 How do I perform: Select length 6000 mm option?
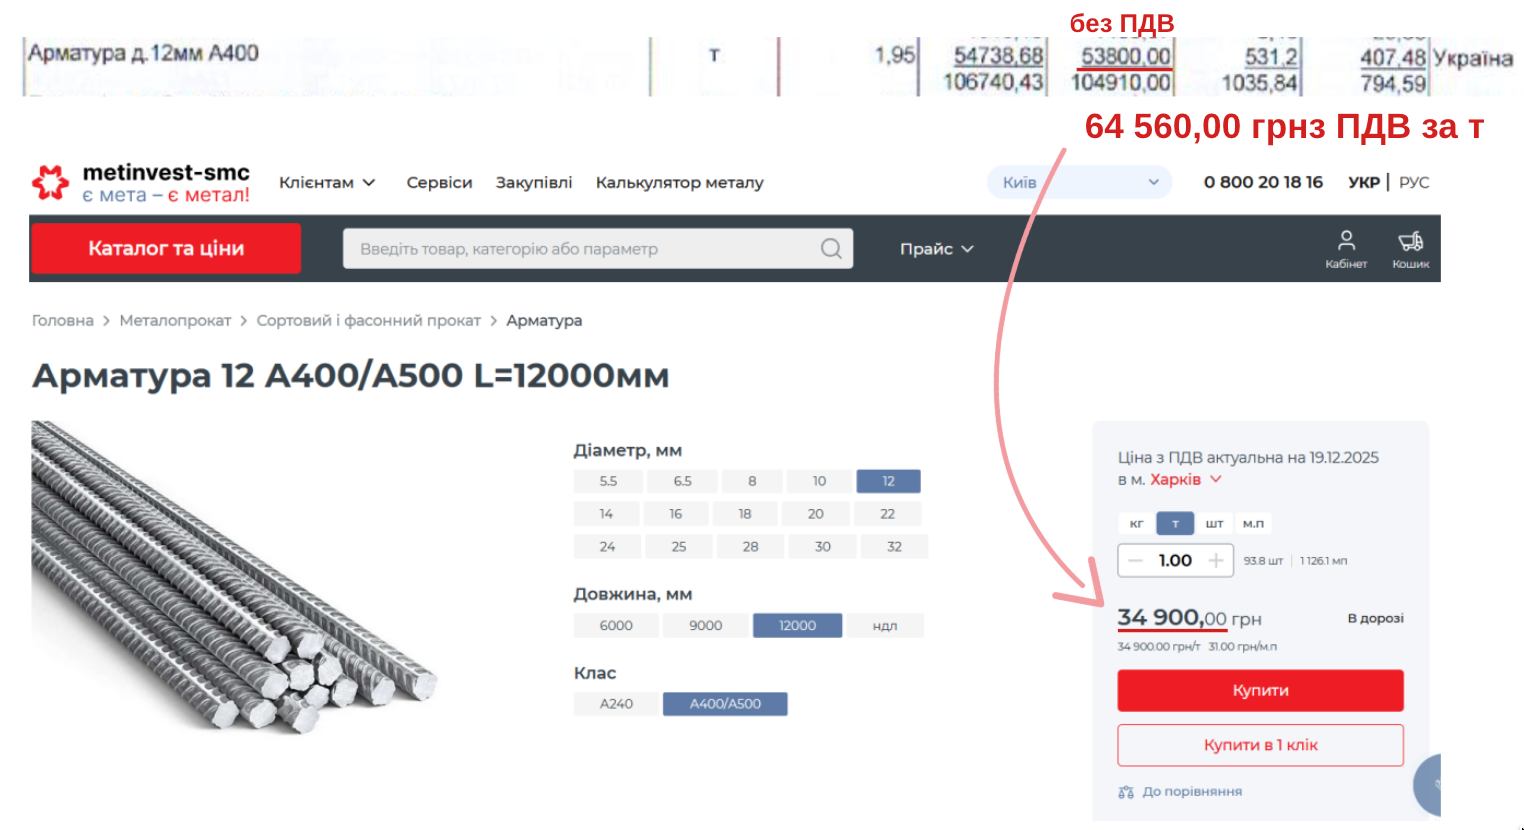coord(616,626)
